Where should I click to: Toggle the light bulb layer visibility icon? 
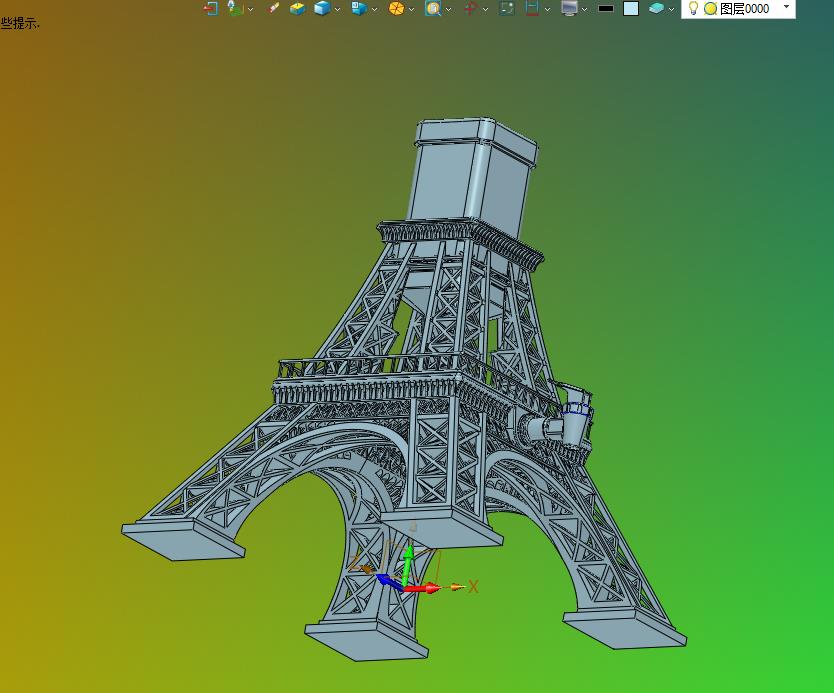coord(693,8)
